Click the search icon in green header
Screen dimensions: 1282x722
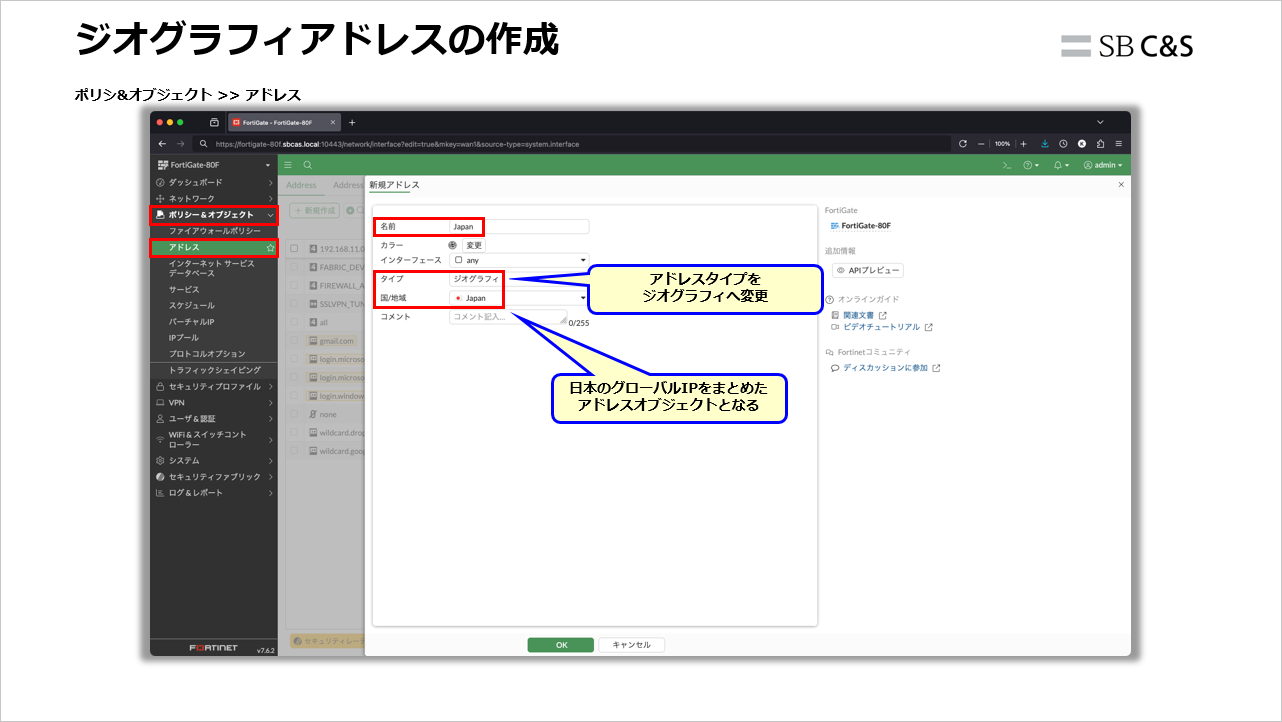click(x=308, y=165)
